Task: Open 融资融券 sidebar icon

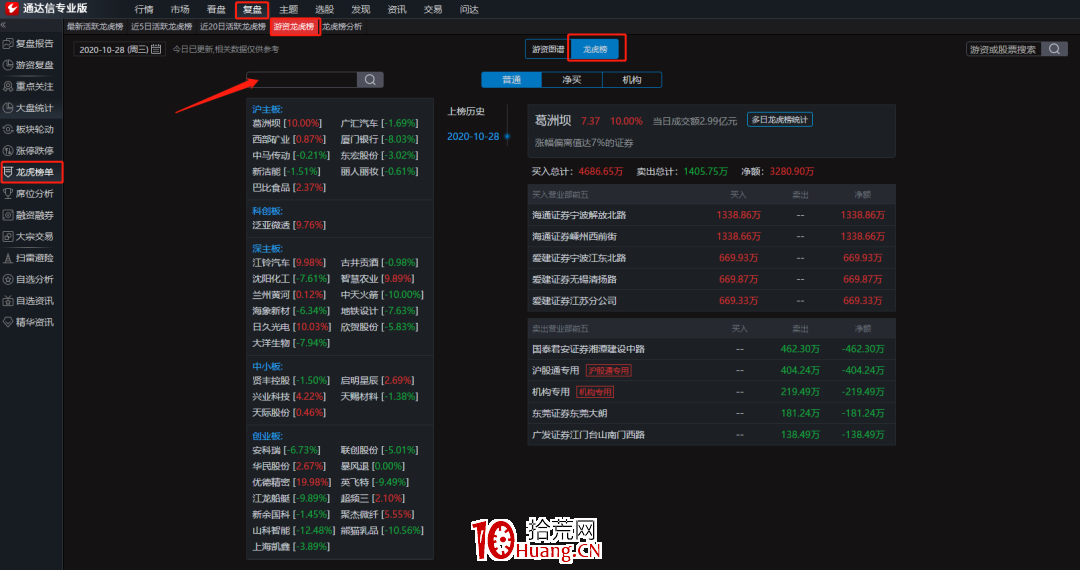Action: pos(8,215)
